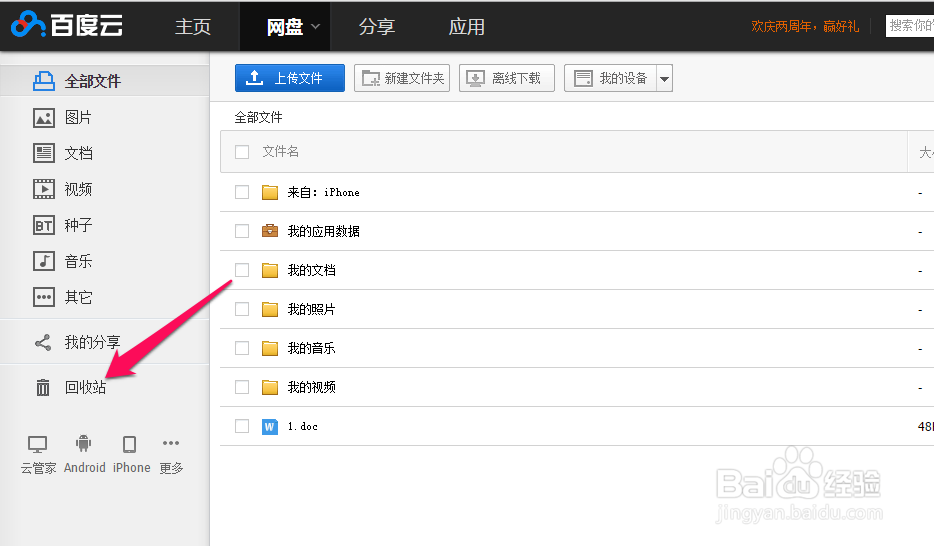
Task: Check the box for 我的应用数据
Action: click(x=242, y=231)
